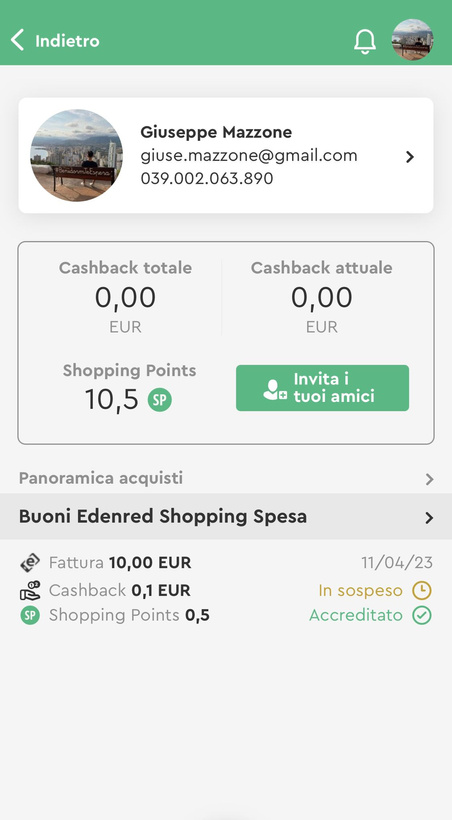Tap the Accreditato checkmark circle icon
The image size is (452, 820).
(x=422, y=615)
